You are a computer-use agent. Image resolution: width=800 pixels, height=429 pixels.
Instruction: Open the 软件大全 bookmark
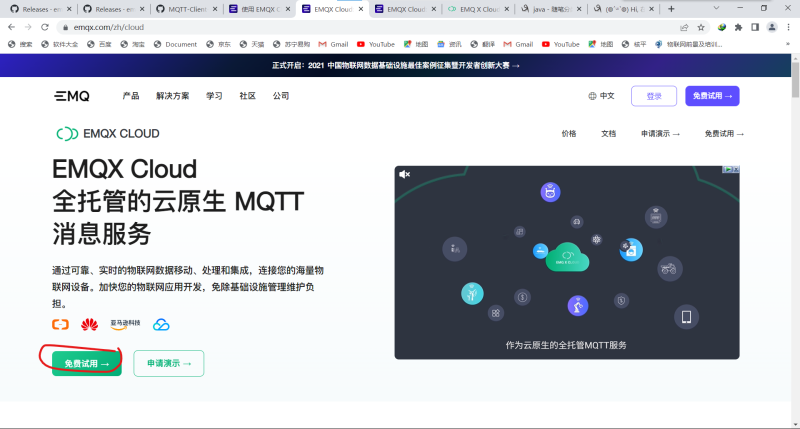60,44
